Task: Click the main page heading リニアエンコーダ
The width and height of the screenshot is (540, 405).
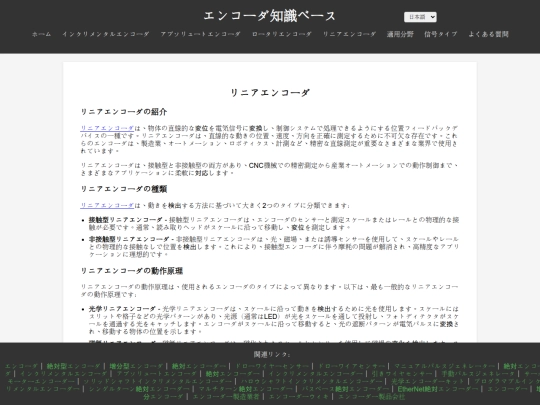Action: click(x=270, y=93)
